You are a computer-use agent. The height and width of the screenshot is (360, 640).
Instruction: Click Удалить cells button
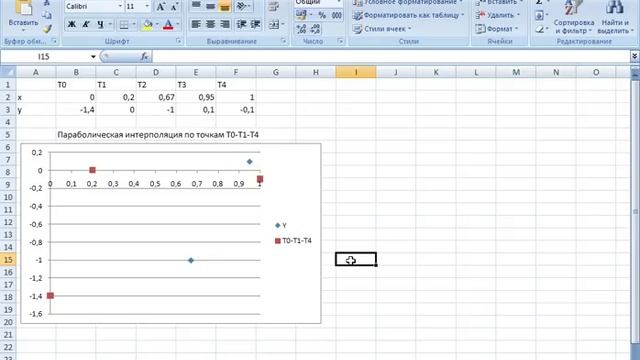(497, 16)
